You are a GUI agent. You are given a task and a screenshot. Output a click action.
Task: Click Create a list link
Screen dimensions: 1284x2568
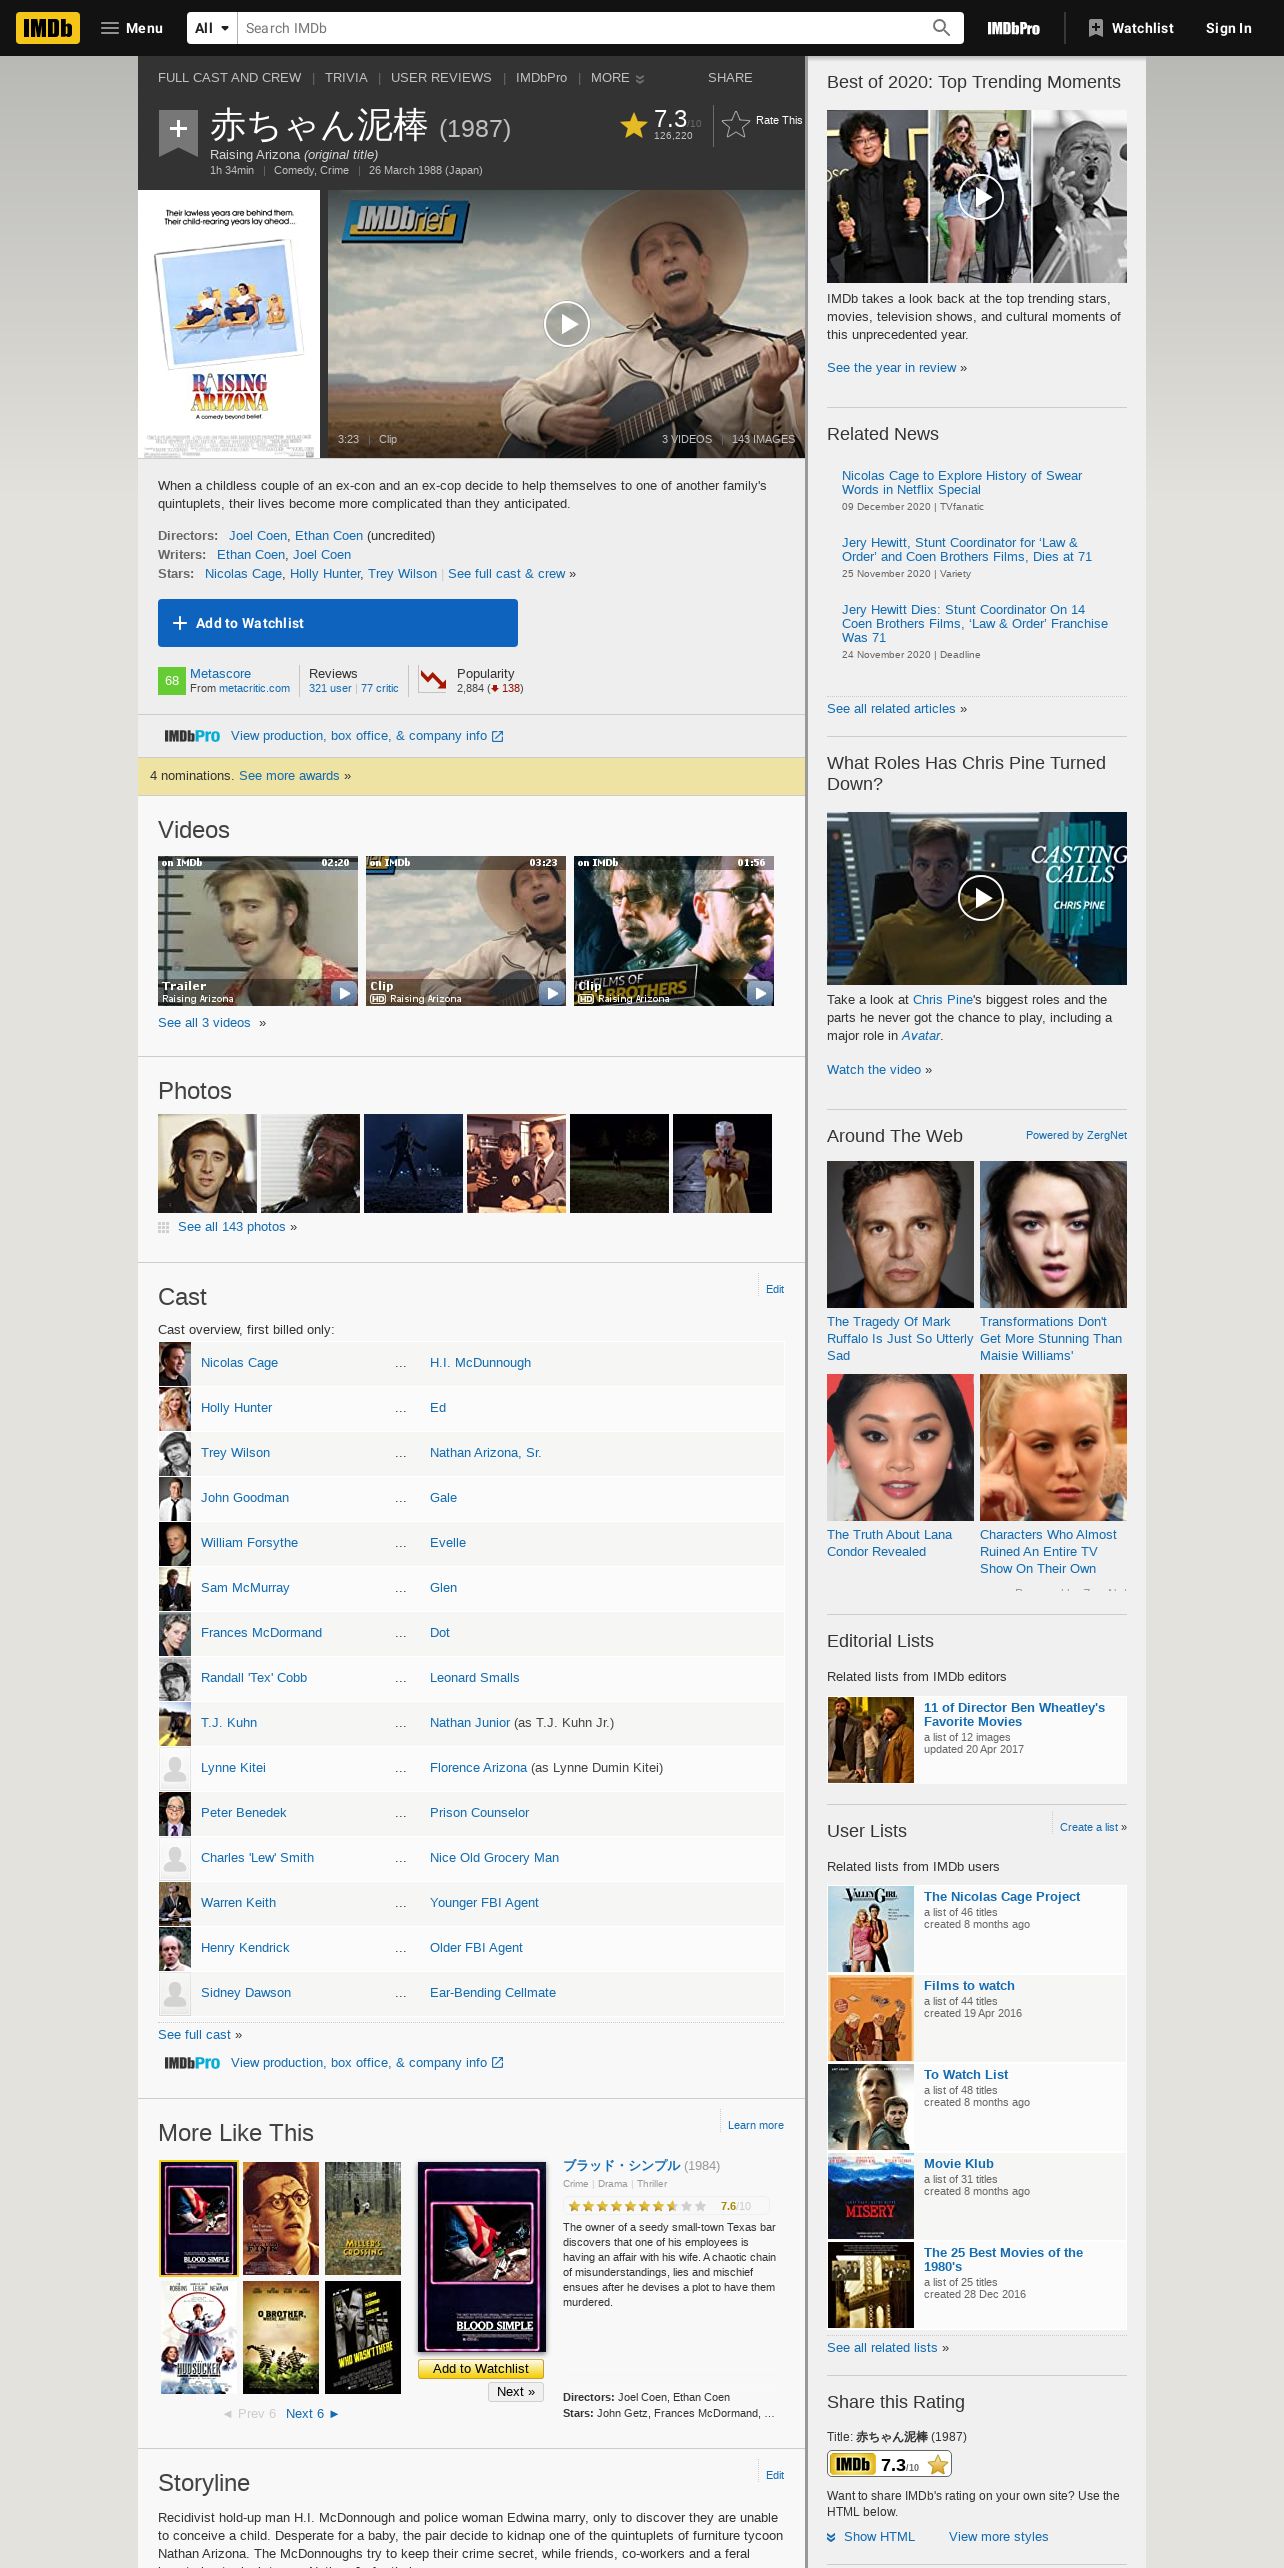(x=1089, y=1827)
